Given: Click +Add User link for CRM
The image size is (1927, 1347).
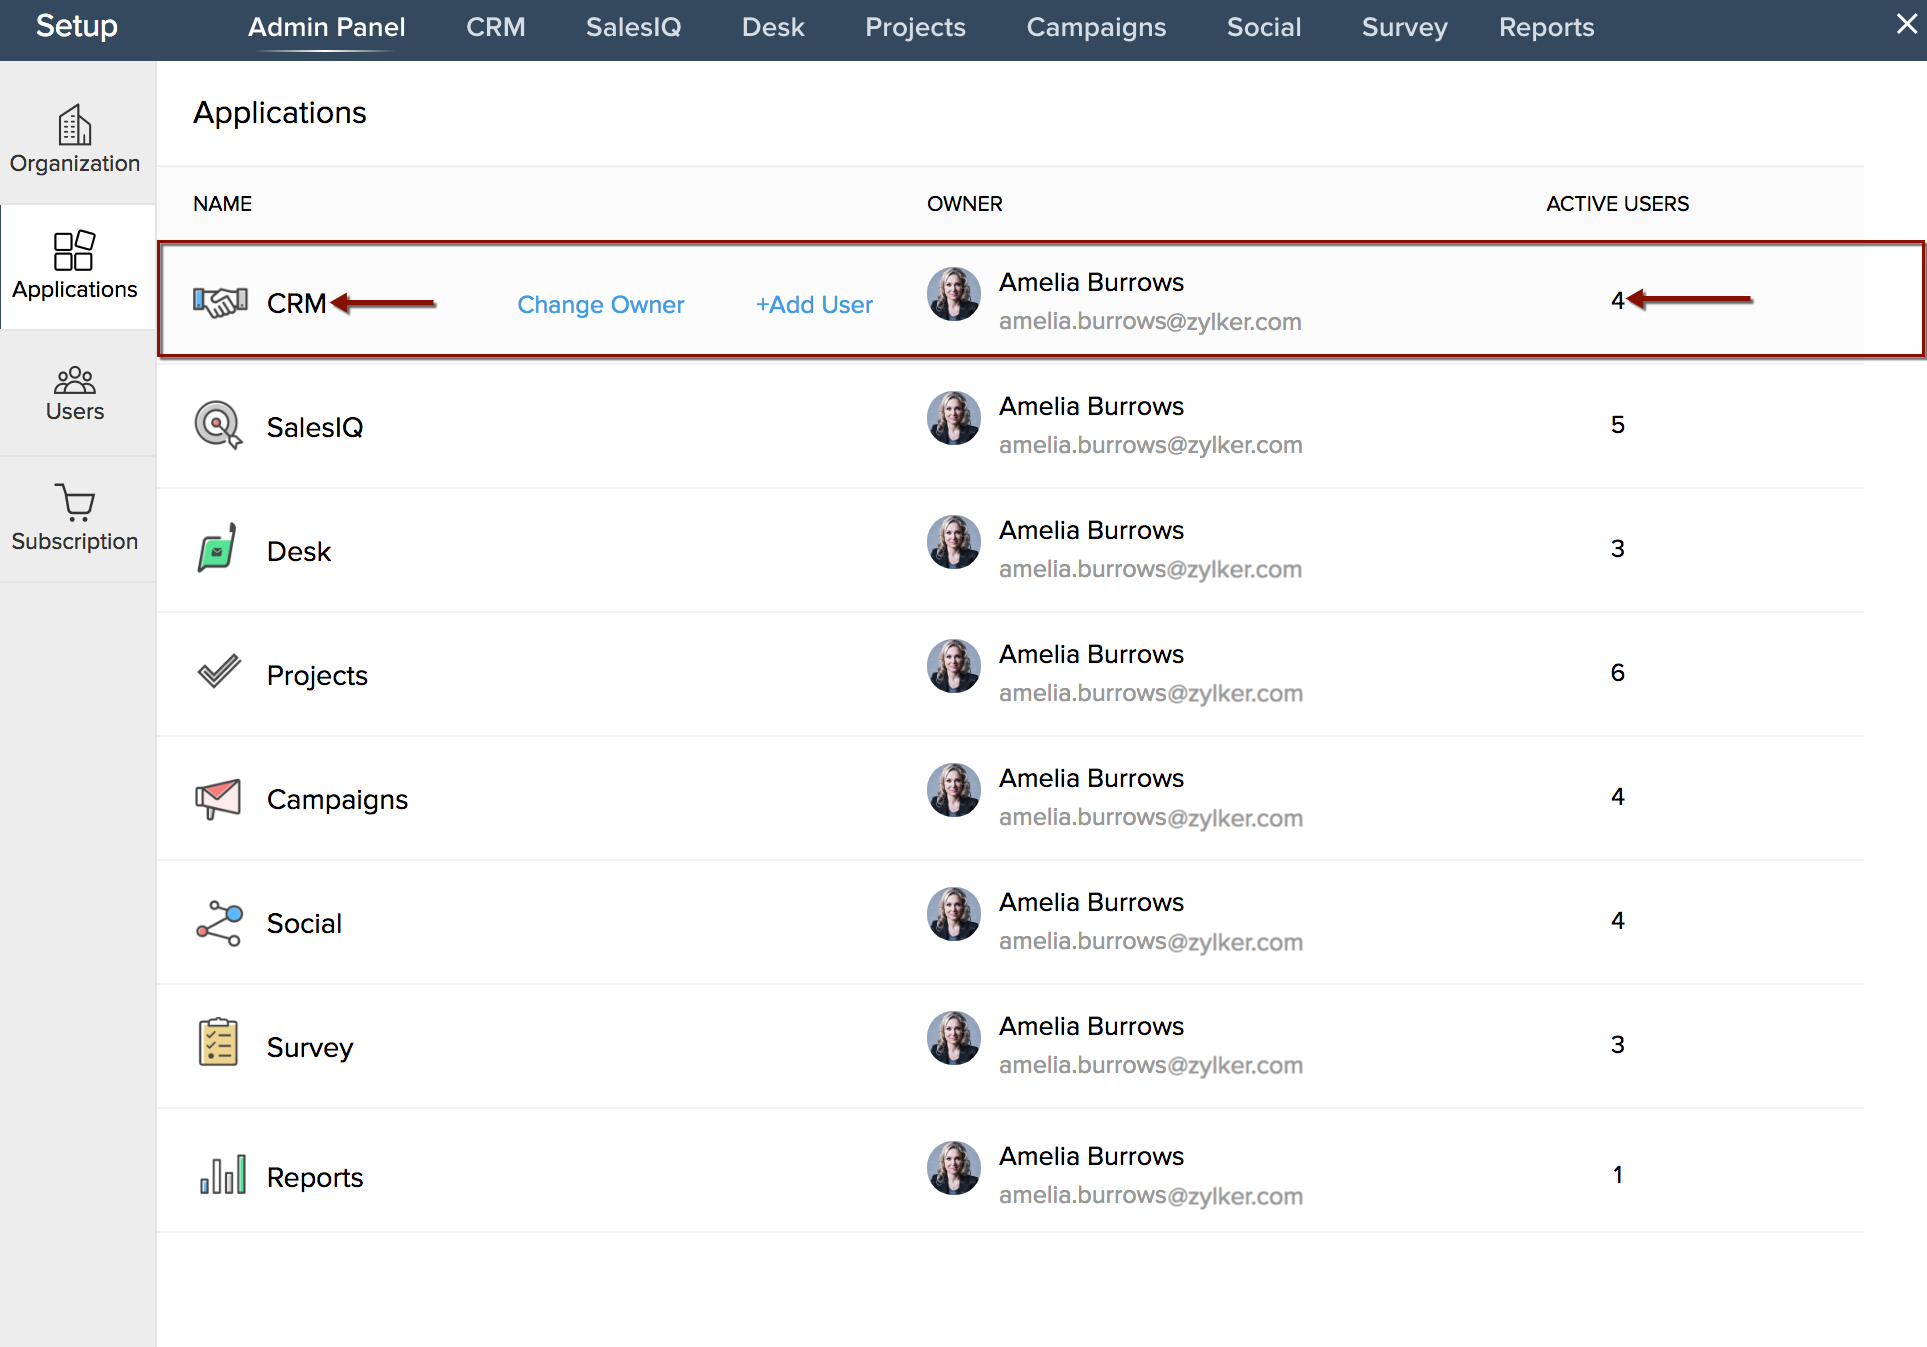Looking at the screenshot, I should tap(814, 304).
